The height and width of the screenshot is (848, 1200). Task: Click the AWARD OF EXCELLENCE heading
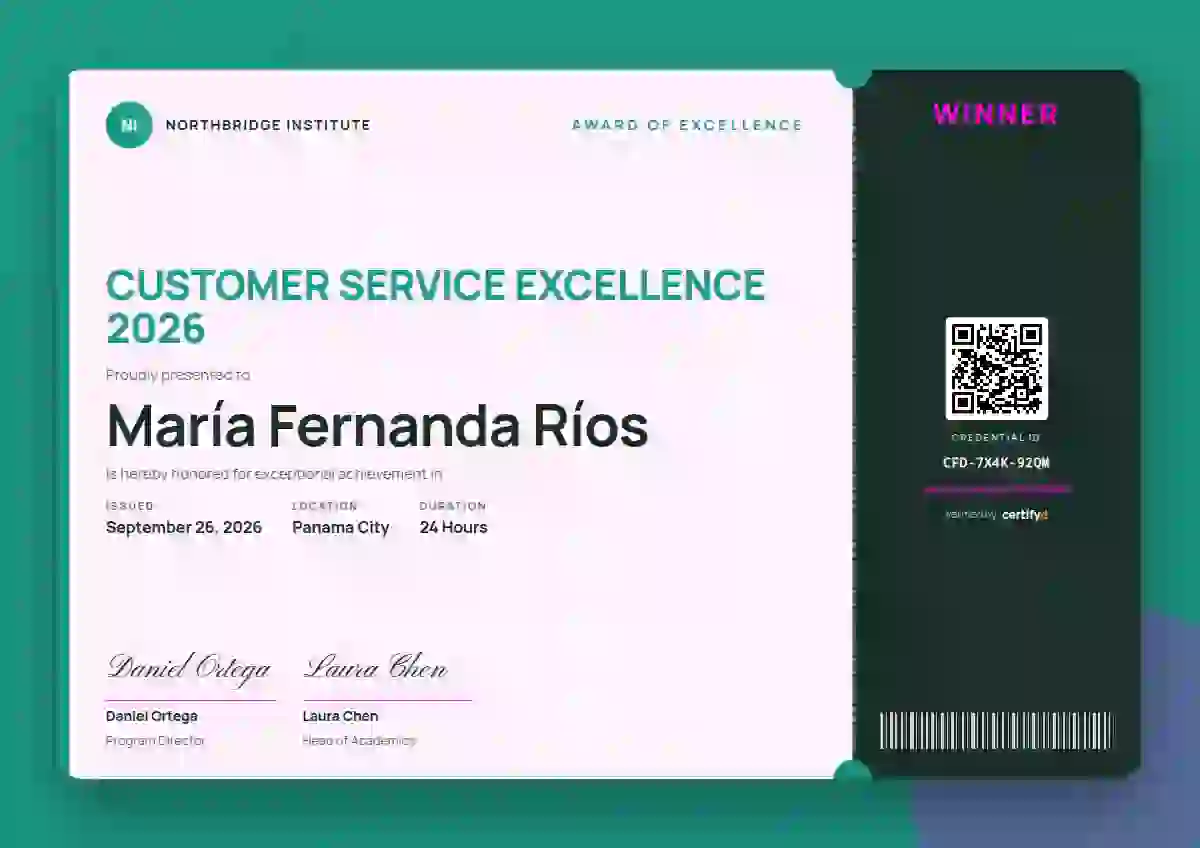click(x=687, y=125)
